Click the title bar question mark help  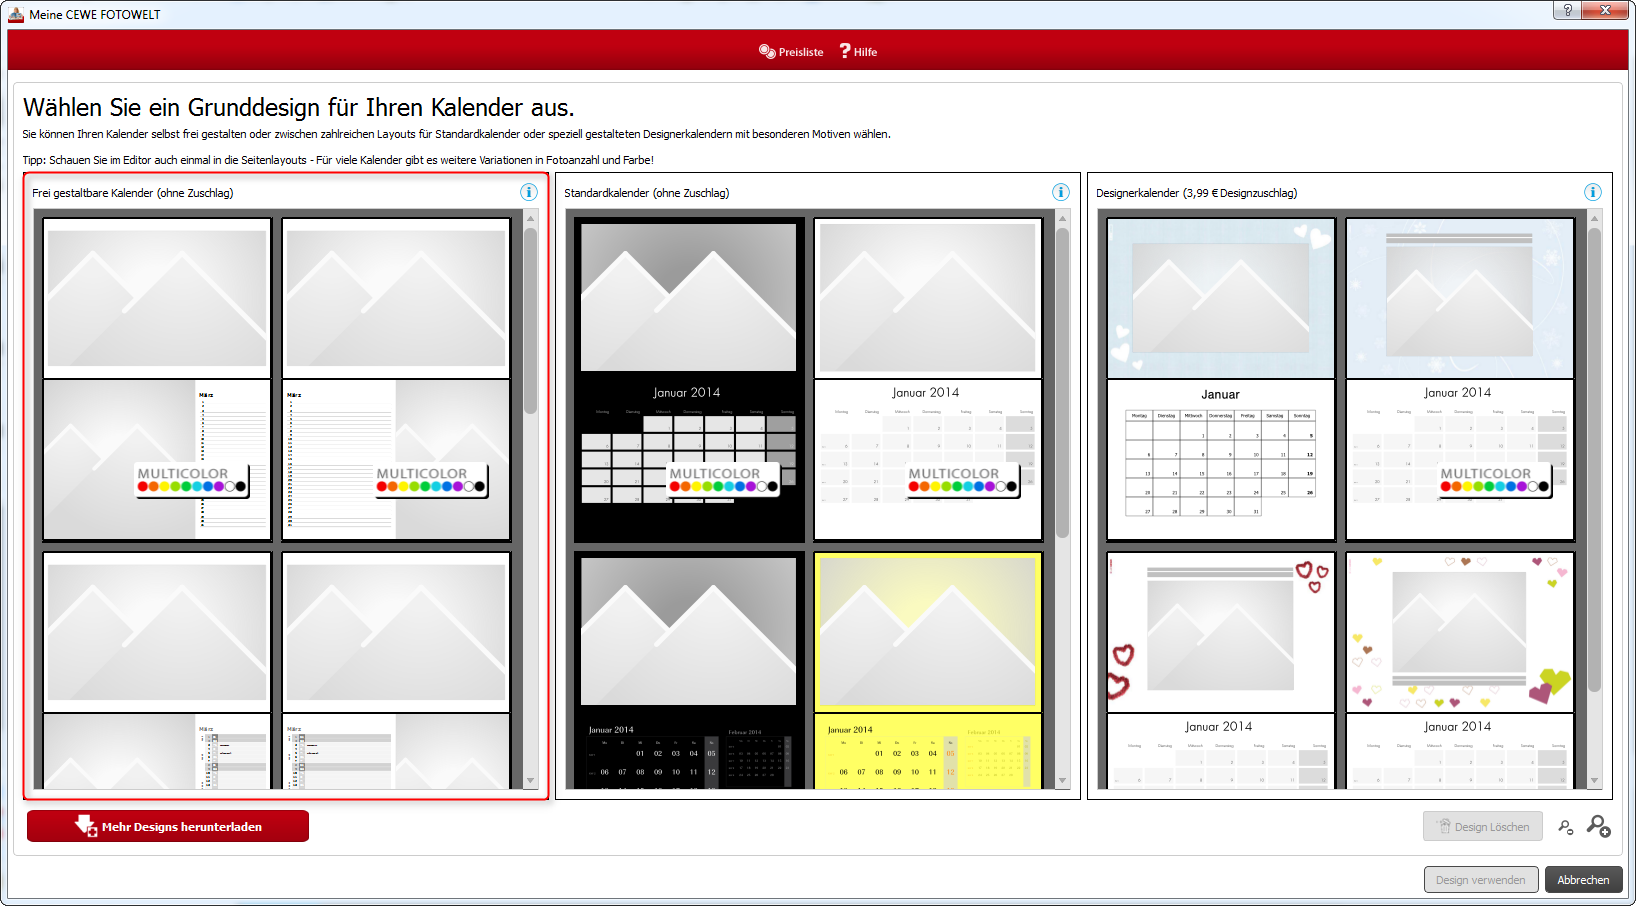tap(1567, 10)
